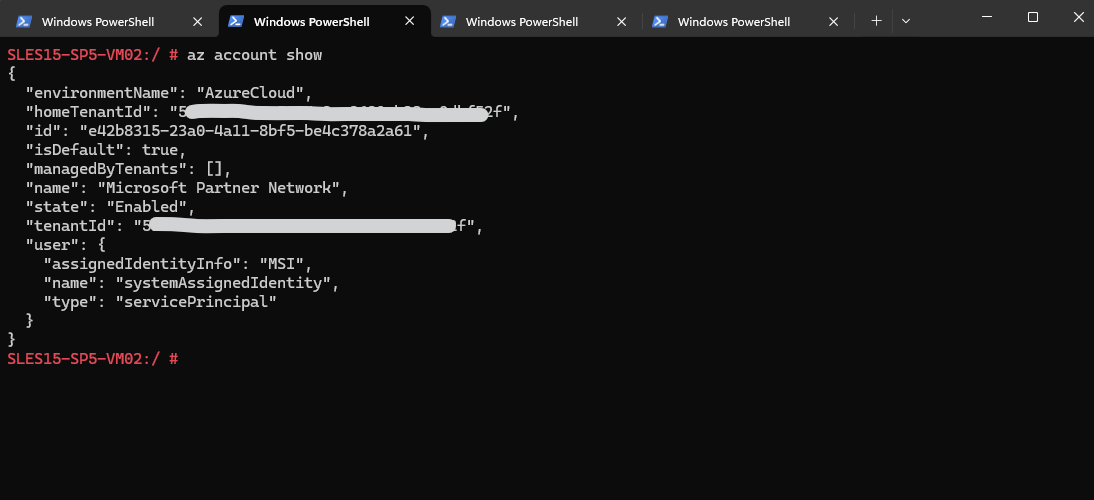Maximize the Windows Terminal window
Screen dimensions: 1094x500
pyautogui.click(x=1033, y=17)
